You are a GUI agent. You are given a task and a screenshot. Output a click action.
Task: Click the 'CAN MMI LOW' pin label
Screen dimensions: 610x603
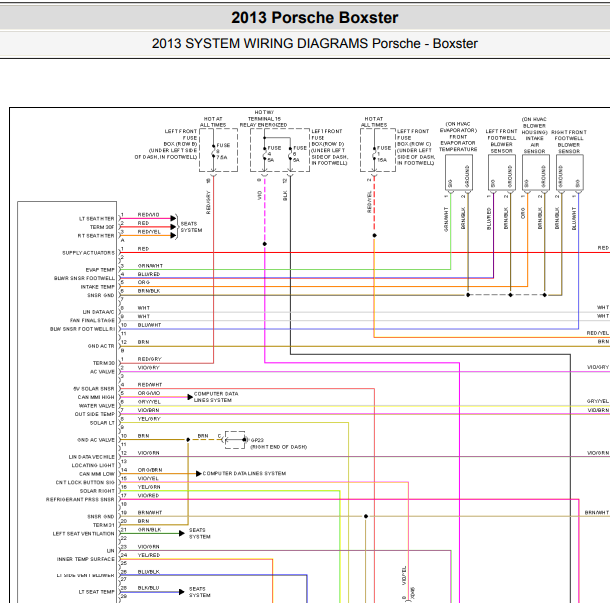pyautogui.click(x=96, y=474)
